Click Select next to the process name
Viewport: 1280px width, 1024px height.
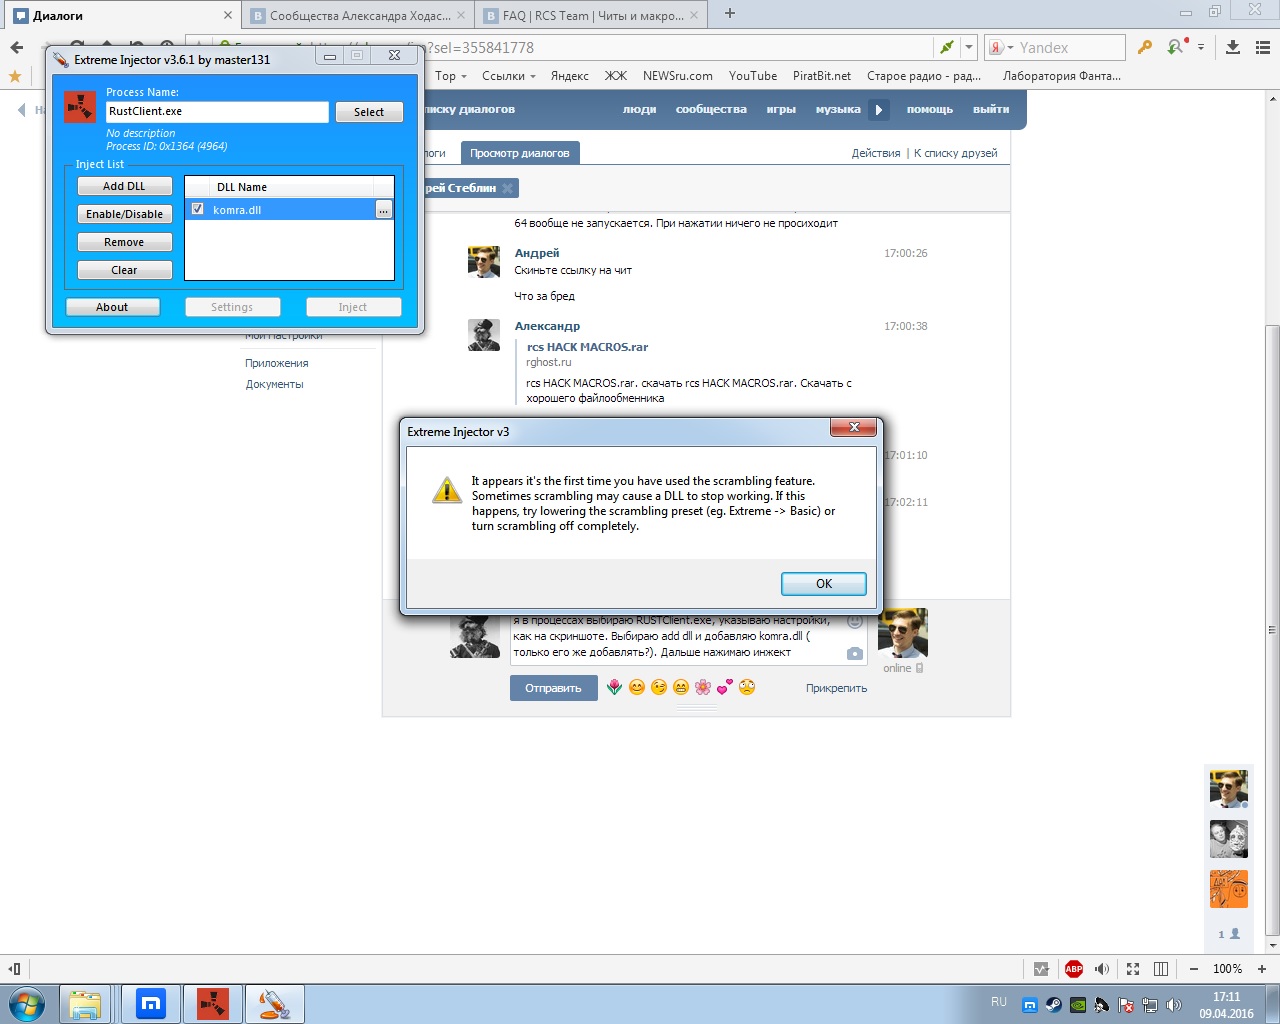coord(369,112)
